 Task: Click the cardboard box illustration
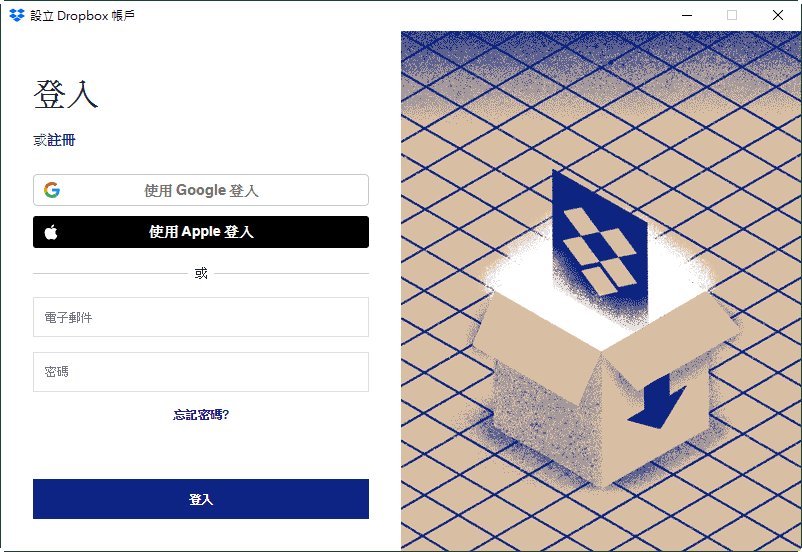[x=604, y=389]
